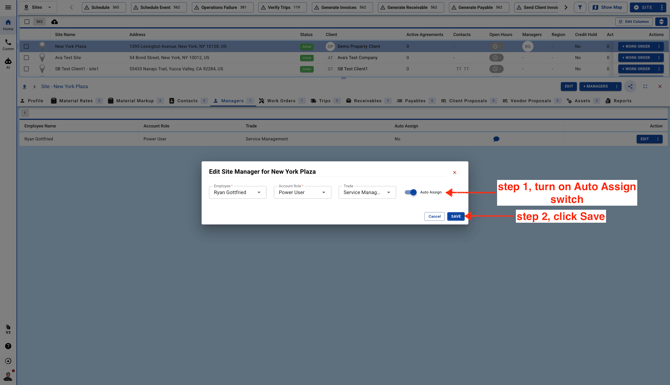Viewport: 670px width, 385px height.
Task: Switch to the Contacts tab
Action: pyautogui.click(x=188, y=101)
